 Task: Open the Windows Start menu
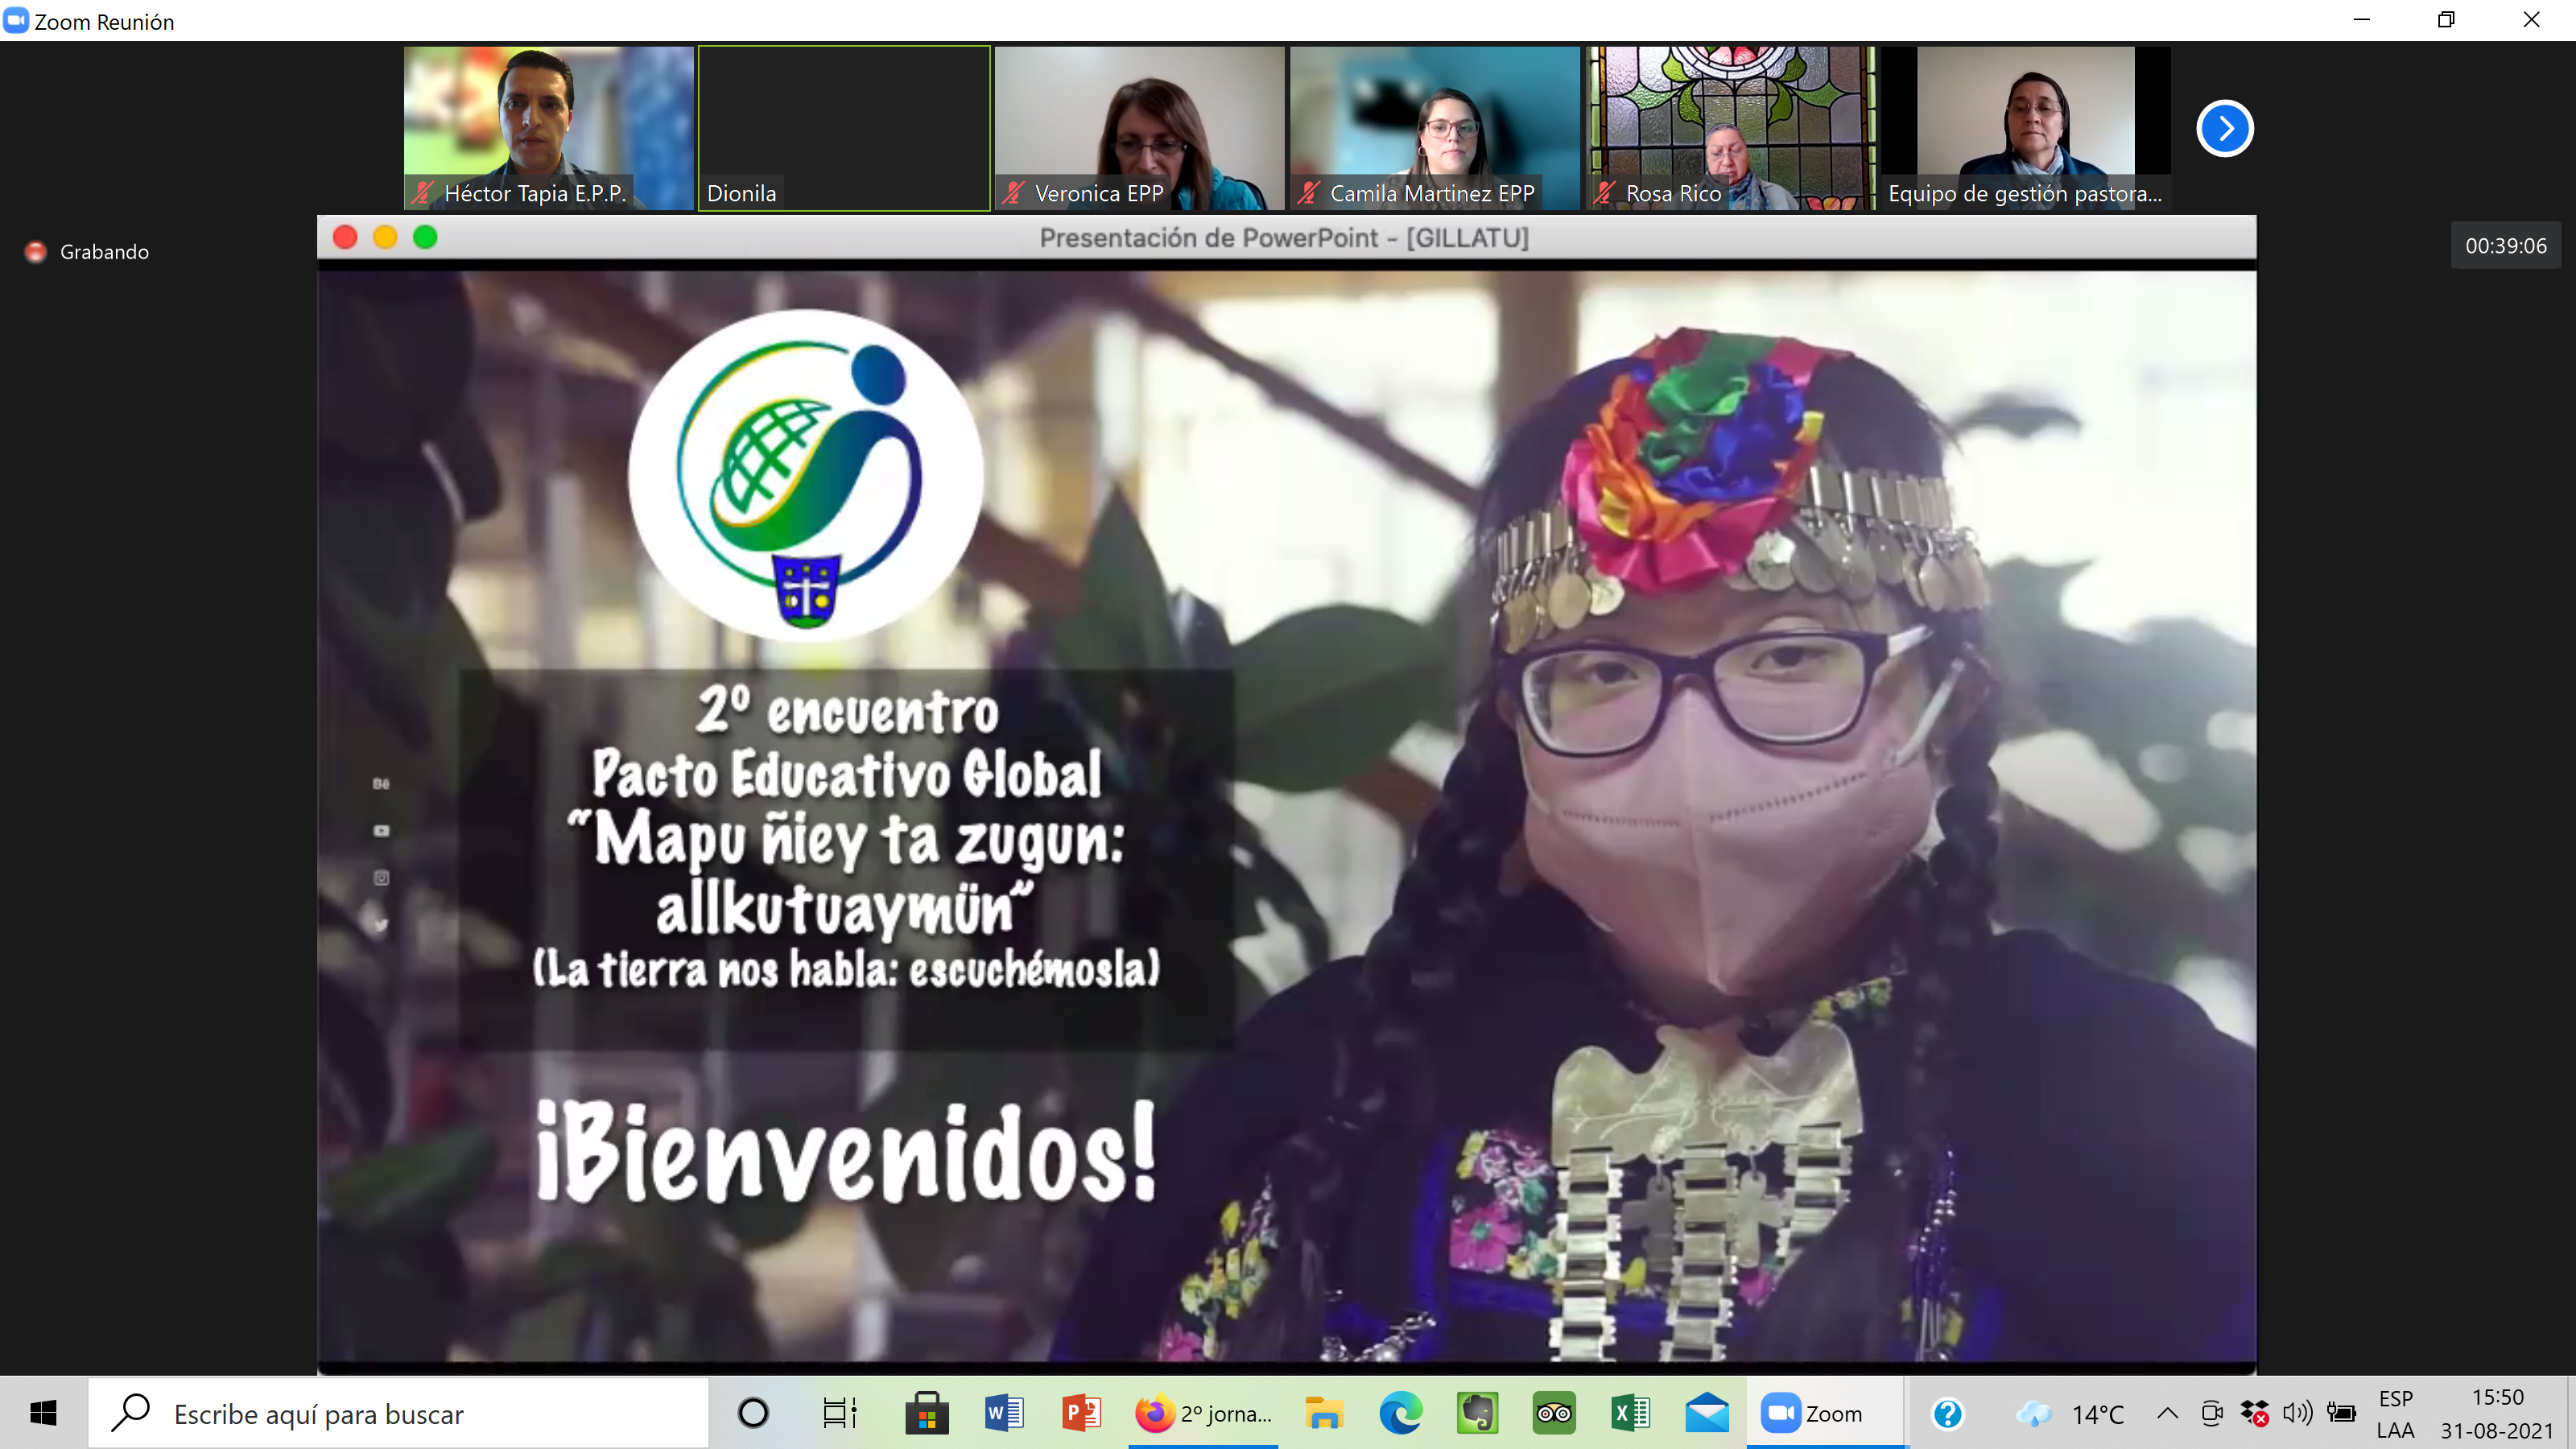pos(43,1413)
